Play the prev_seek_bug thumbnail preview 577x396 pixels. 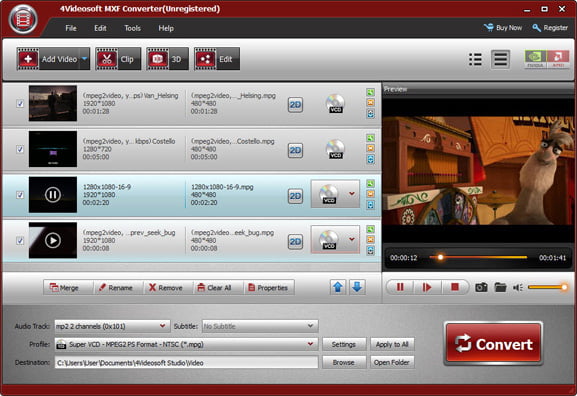[x=53, y=240]
